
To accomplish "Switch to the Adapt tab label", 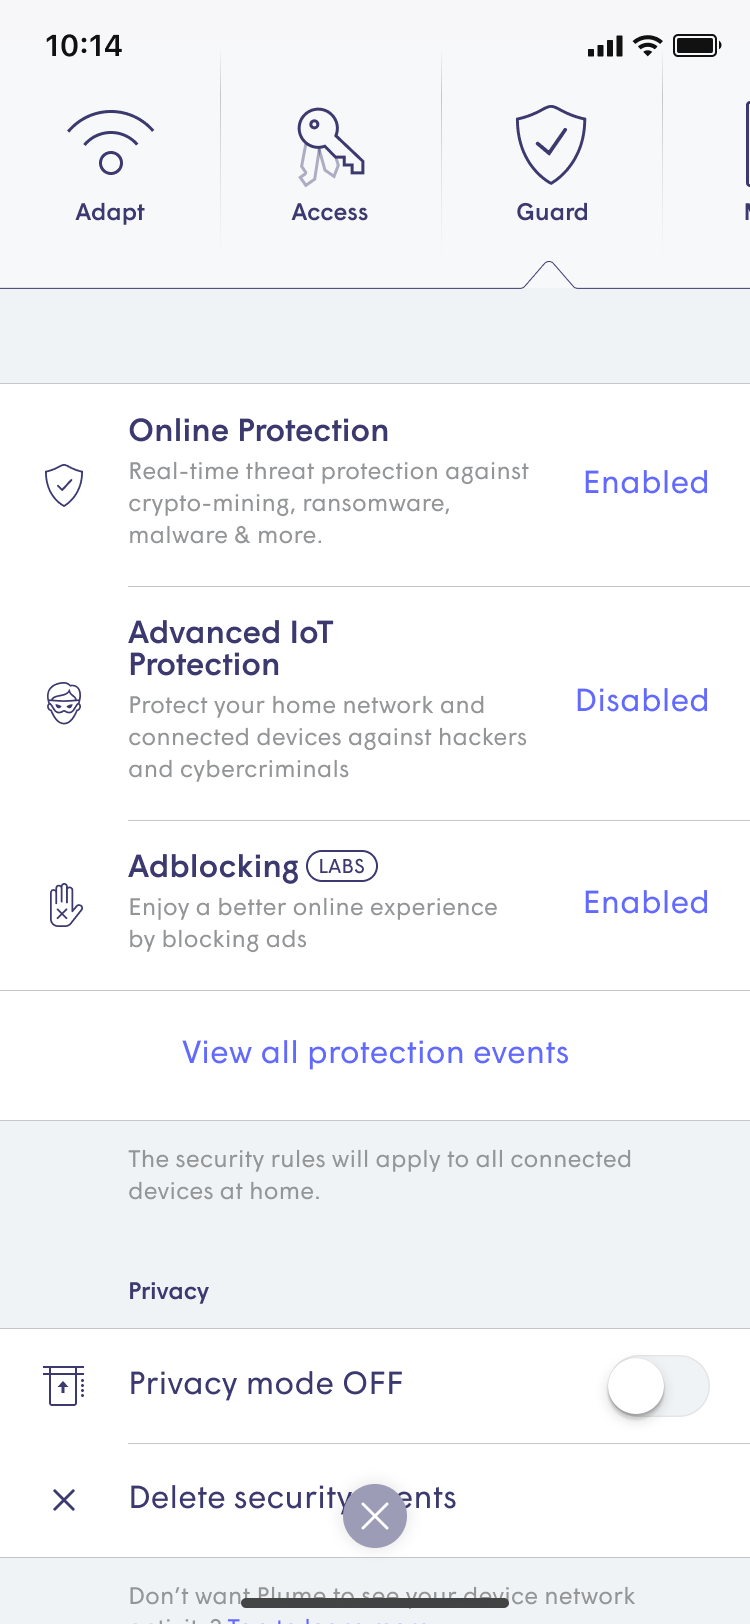I will (110, 212).
